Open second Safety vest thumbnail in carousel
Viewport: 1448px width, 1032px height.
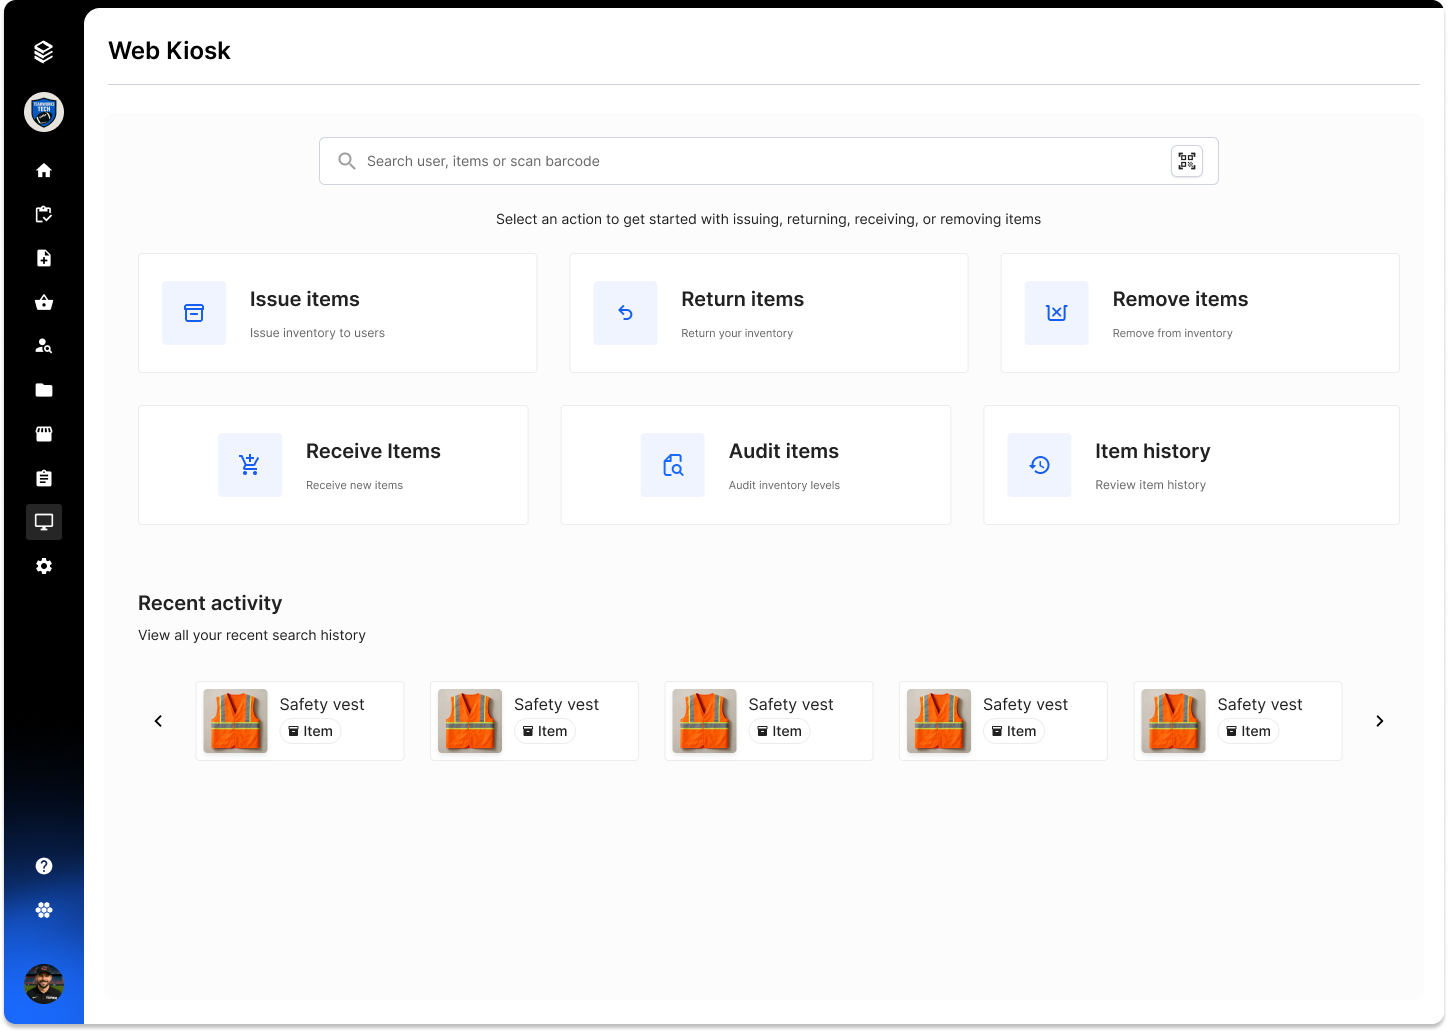pyautogui.click(x=470, y=721)
